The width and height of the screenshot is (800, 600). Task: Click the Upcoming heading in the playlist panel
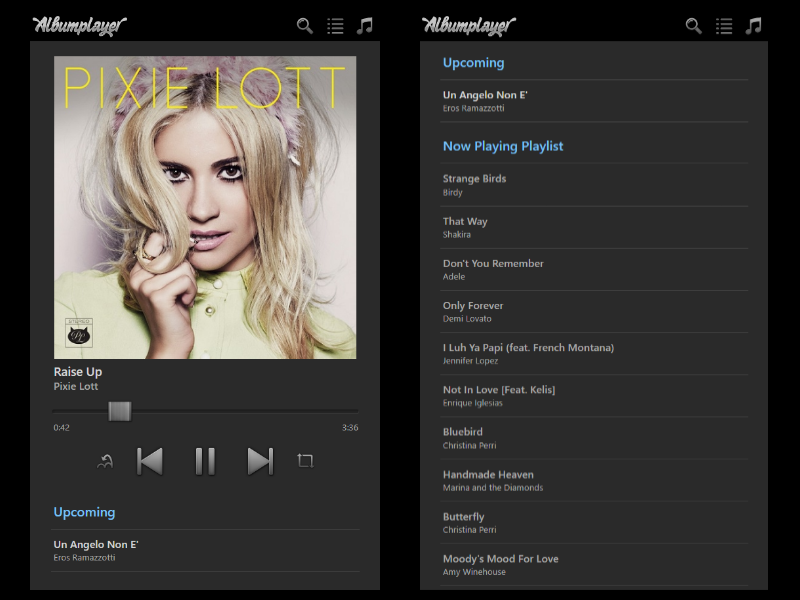click(x=473, y=63)
